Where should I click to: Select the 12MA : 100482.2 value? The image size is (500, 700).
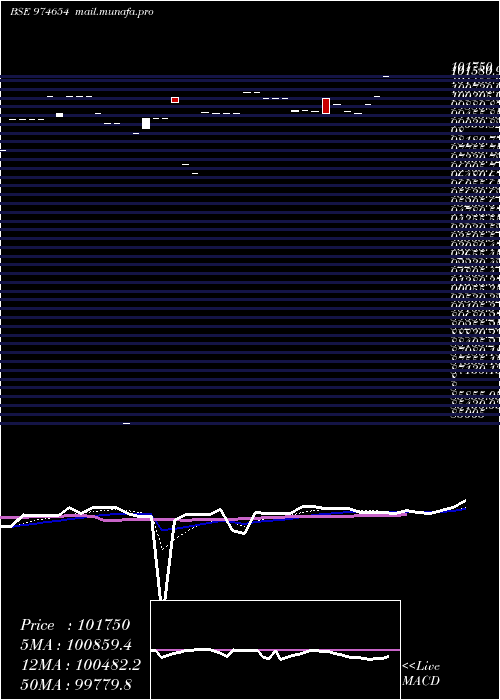tap(80, 664)
